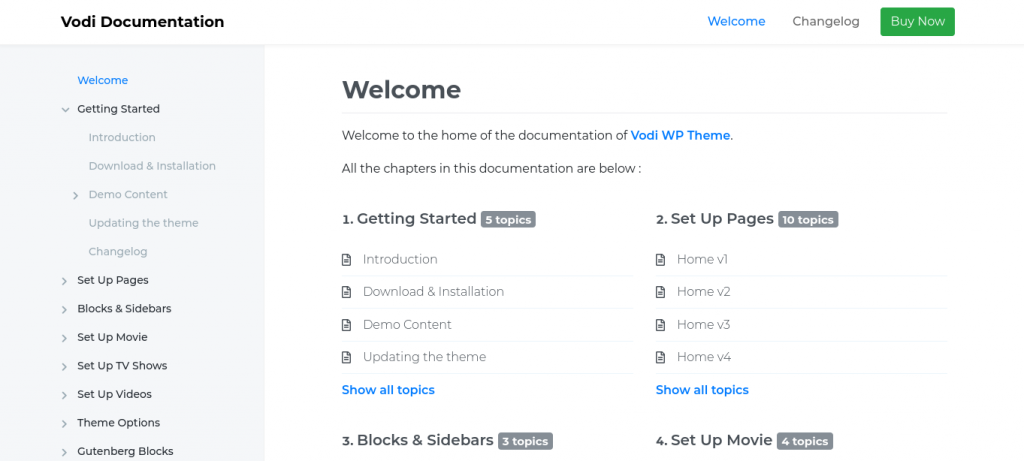The width and height of the screenshot is (1024, 461).
Task: Expand the Blocks & Sidebars sidebar chevron
Action: (65, 310)
